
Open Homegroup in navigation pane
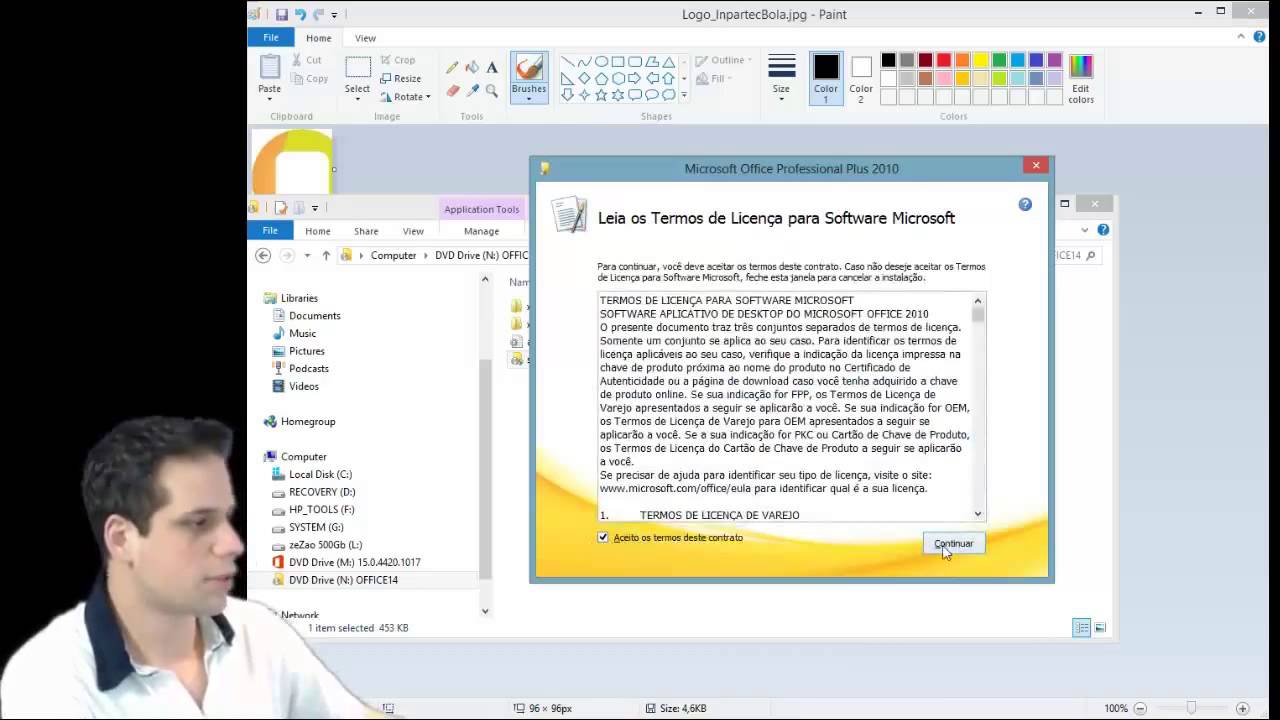point(308,421)
